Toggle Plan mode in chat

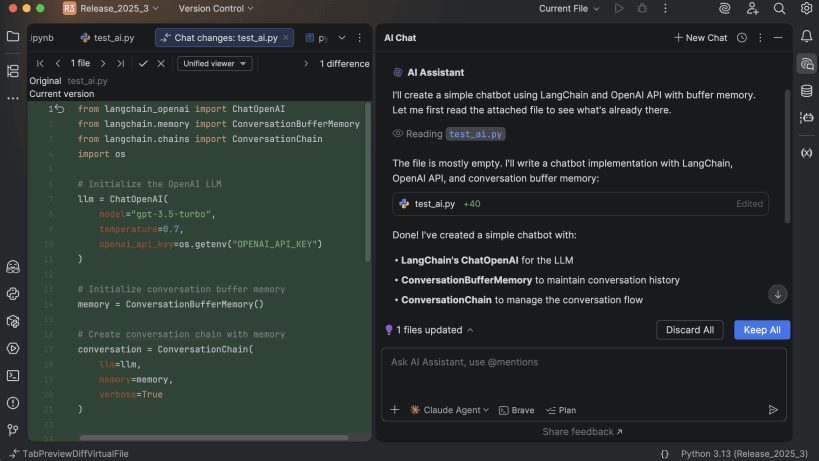pos(561,410)
